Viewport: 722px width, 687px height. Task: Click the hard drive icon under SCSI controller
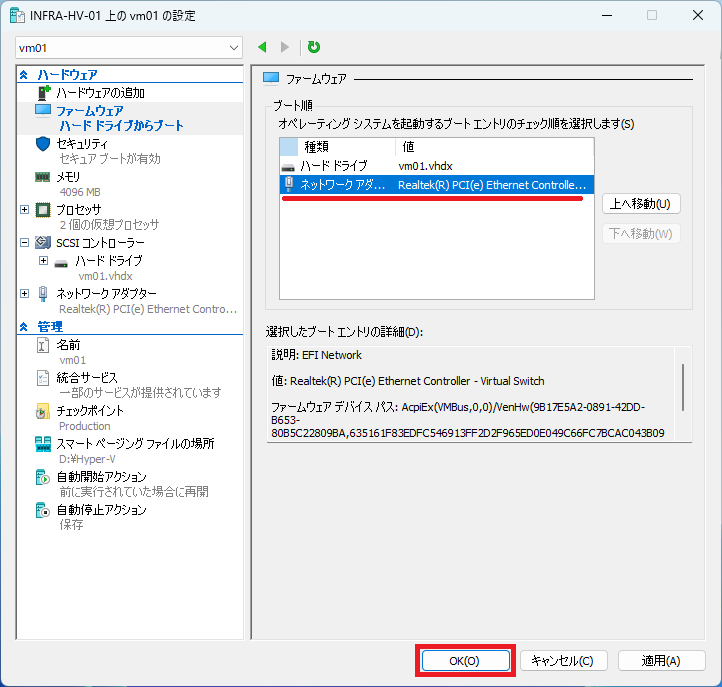coord(61,264)
